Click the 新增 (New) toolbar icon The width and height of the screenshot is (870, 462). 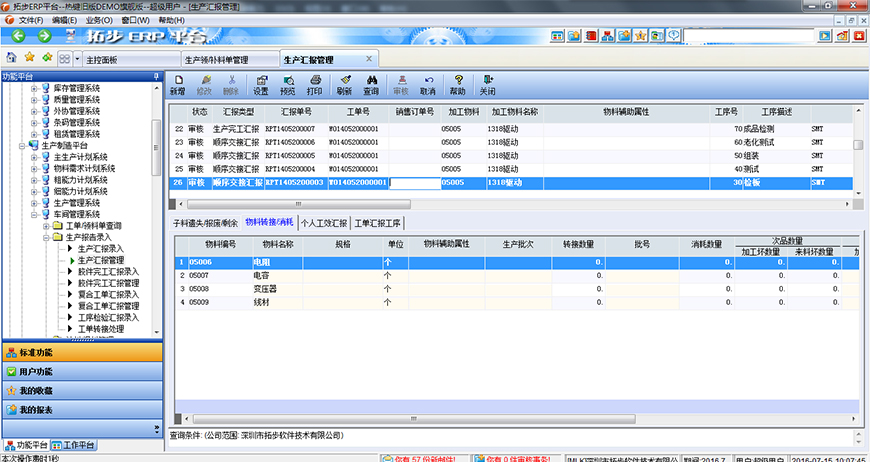pos(178,84)
